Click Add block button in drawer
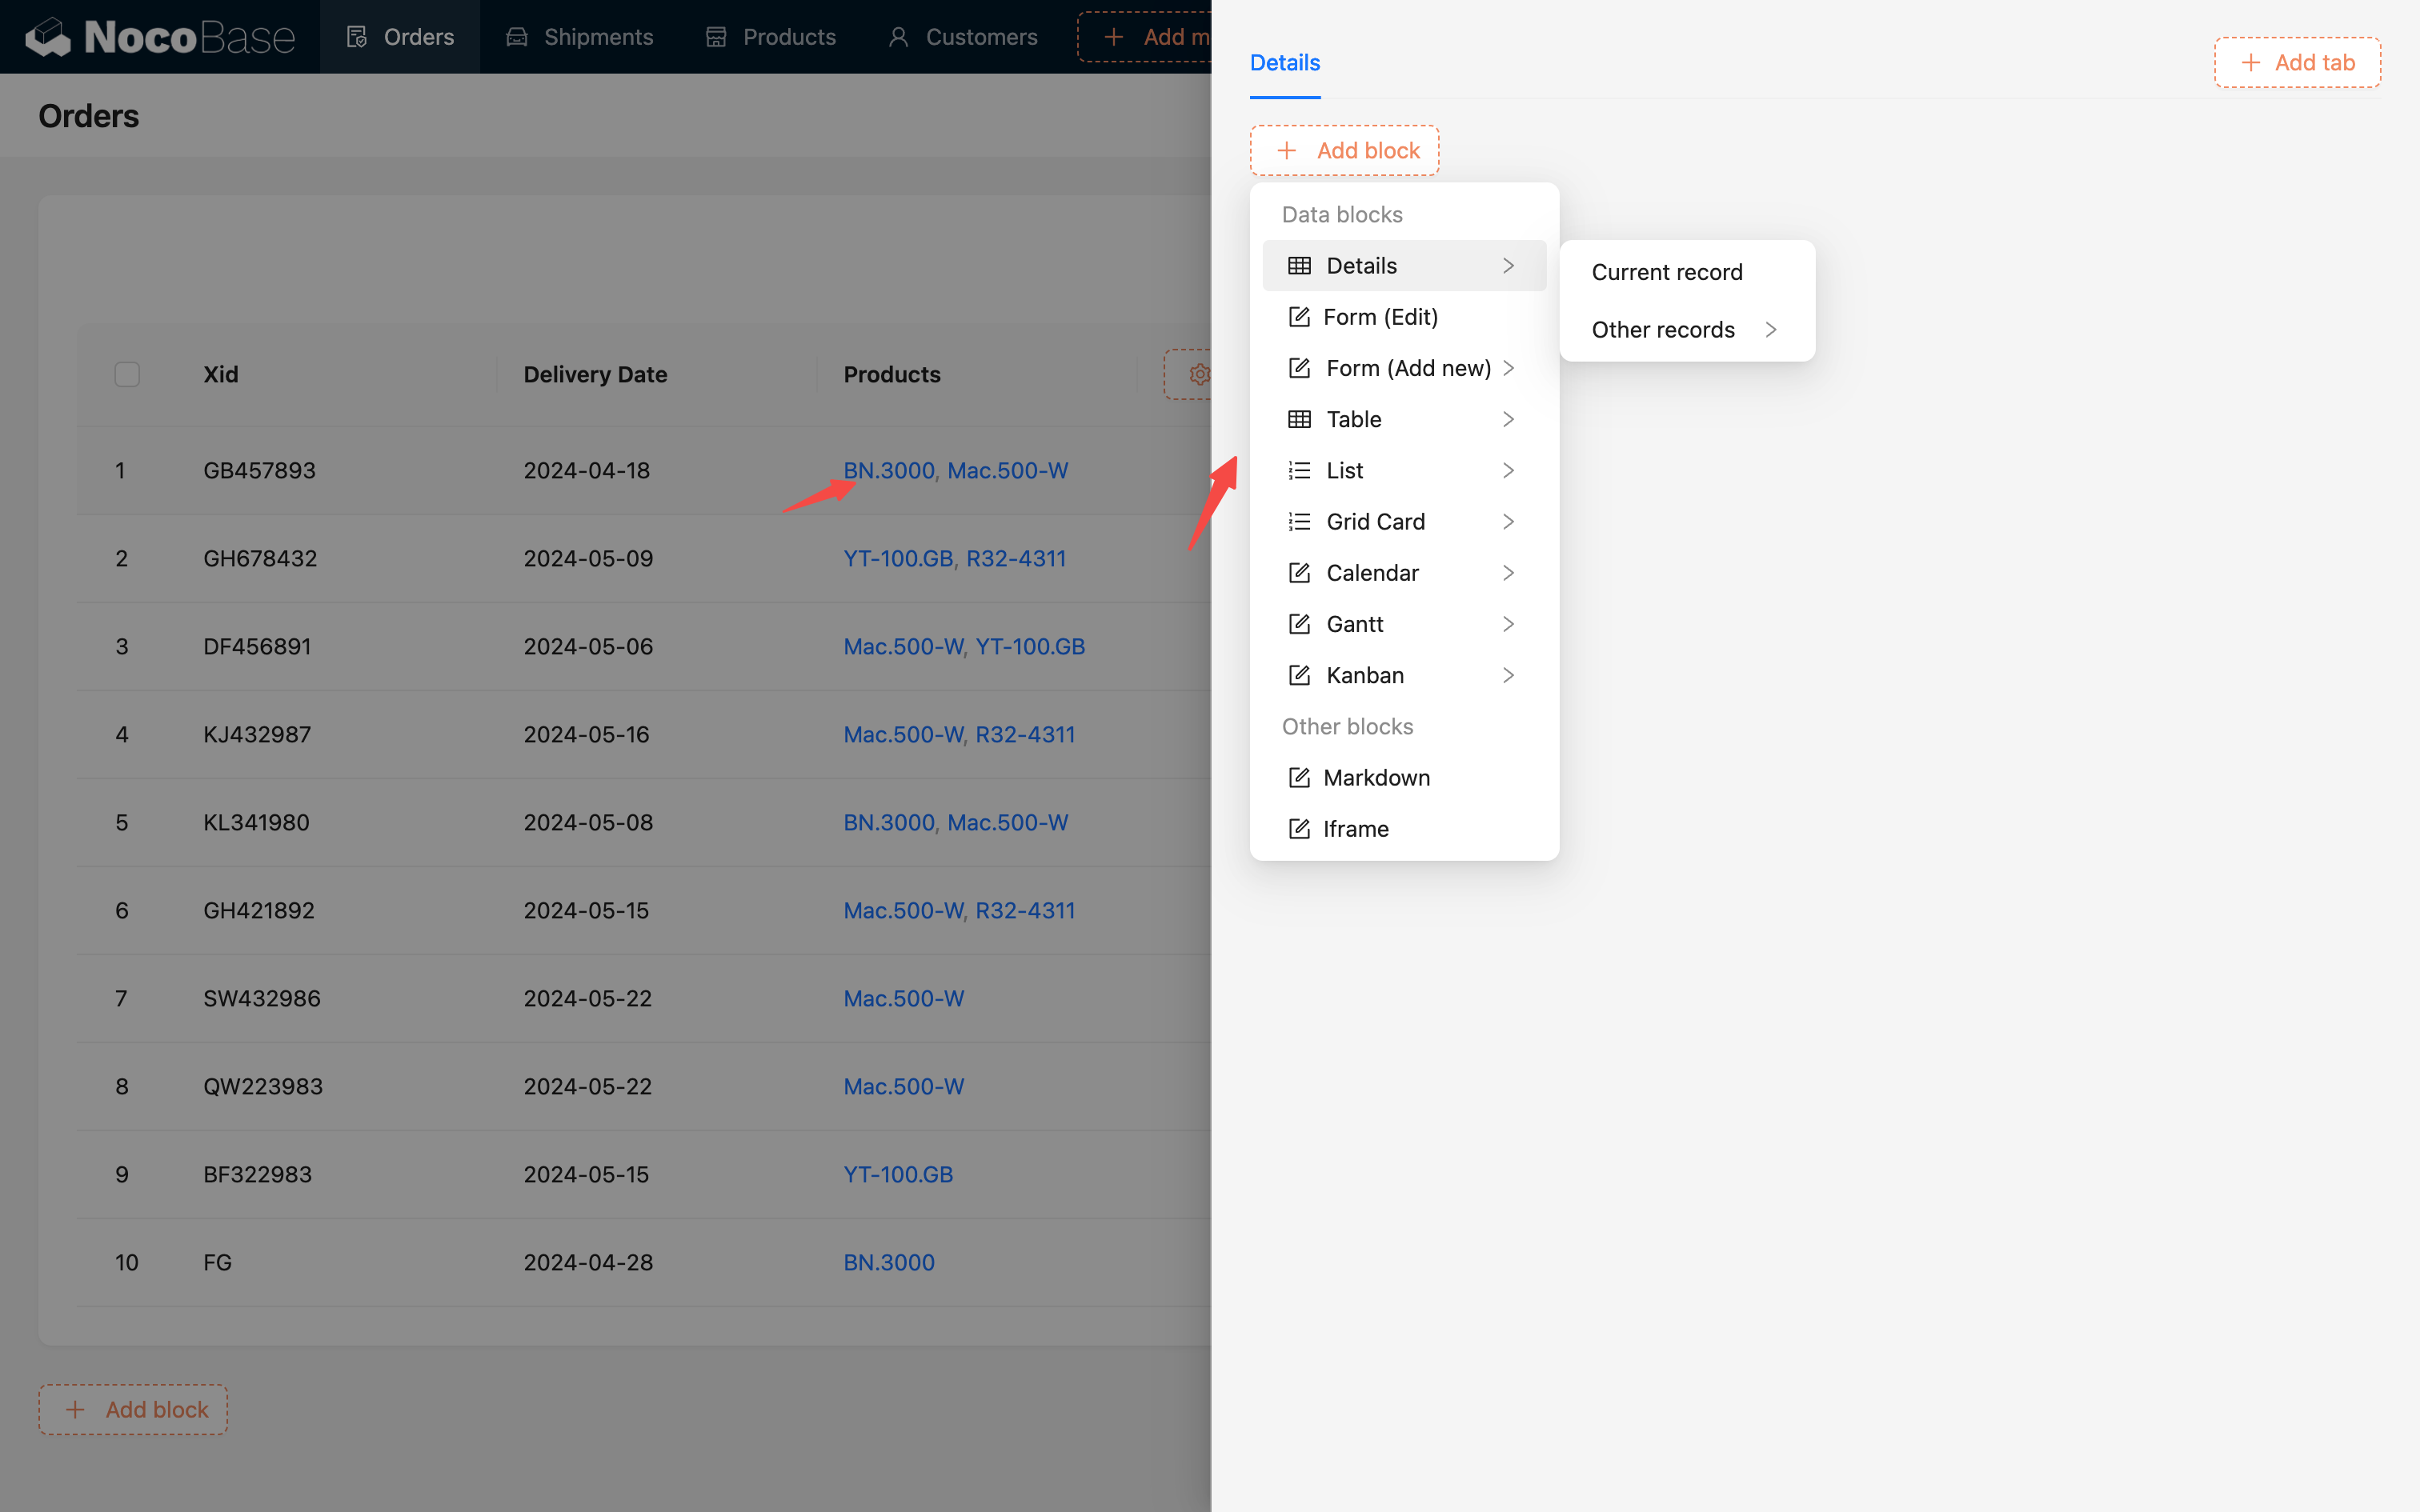 (x=1344, y=150)
